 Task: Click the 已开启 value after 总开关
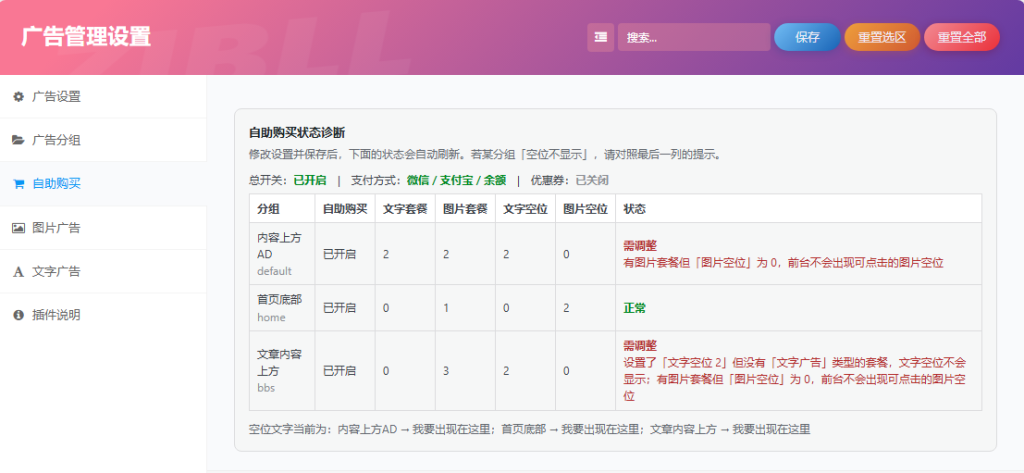(x=310, y=180)
